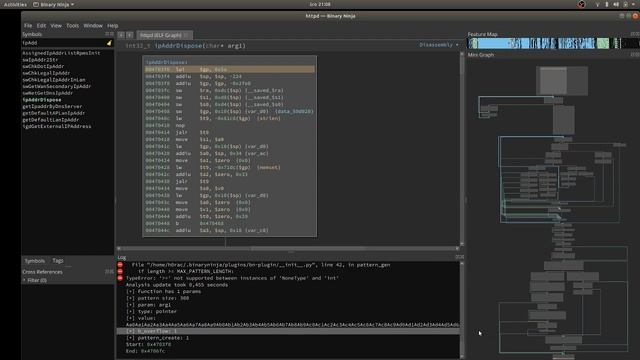Image resolution: width=640 pixels, height=360 pixels.
Task: Click the ipAddrDispose function name in header
Action: [x=178, y=46]
